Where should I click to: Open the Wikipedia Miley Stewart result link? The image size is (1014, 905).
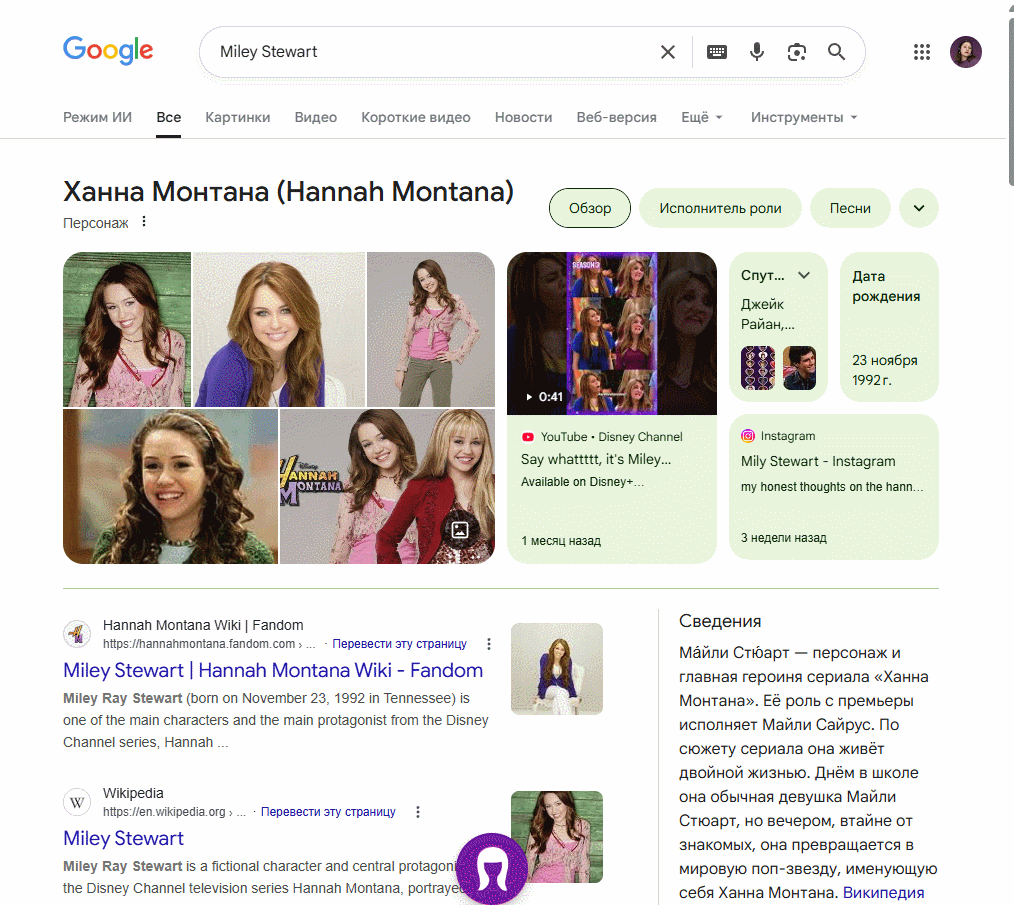coord(124,838)
